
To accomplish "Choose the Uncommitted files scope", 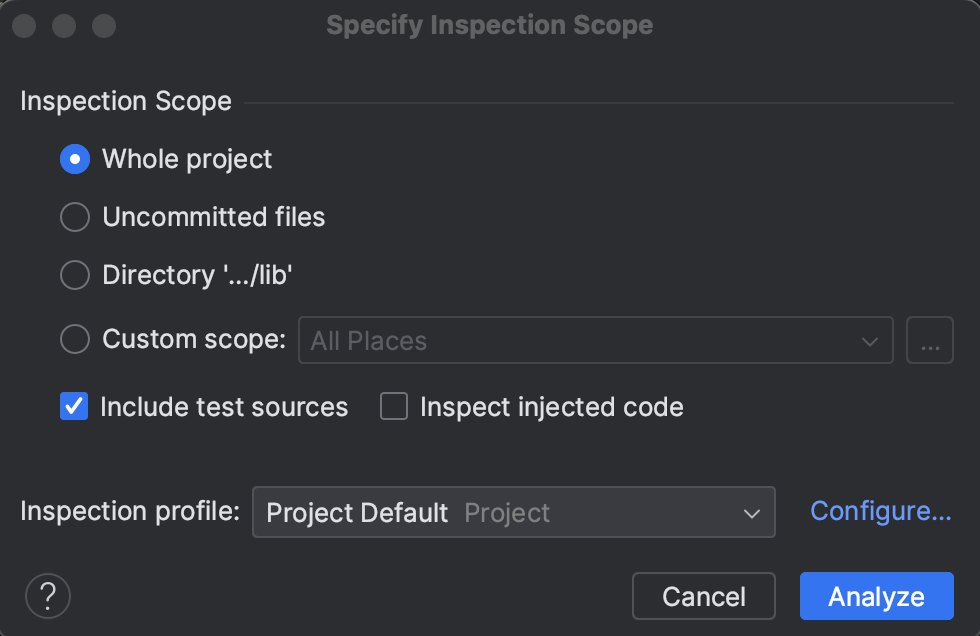I will point(74,217).
